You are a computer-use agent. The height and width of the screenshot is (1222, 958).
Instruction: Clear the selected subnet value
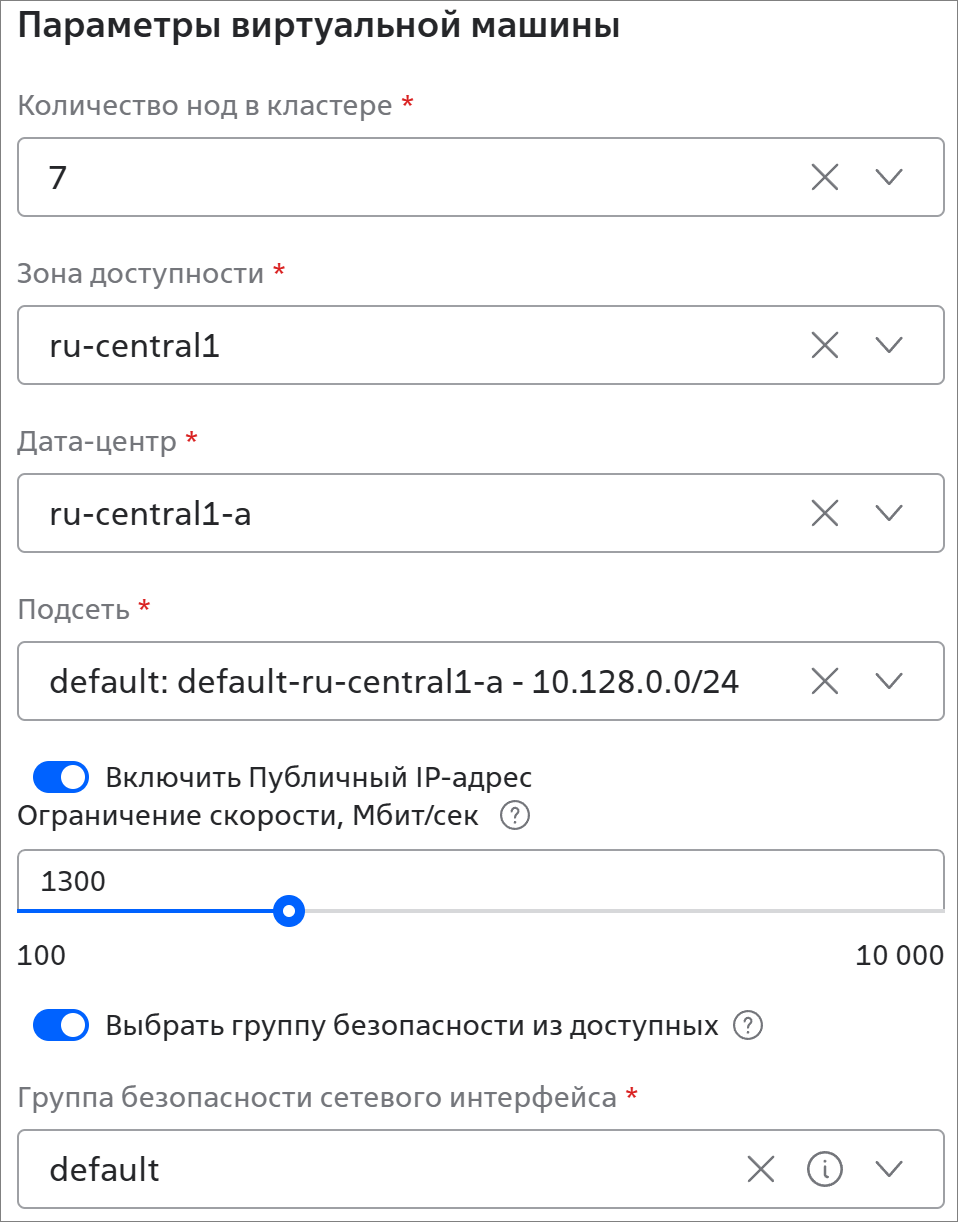(824, 682)
